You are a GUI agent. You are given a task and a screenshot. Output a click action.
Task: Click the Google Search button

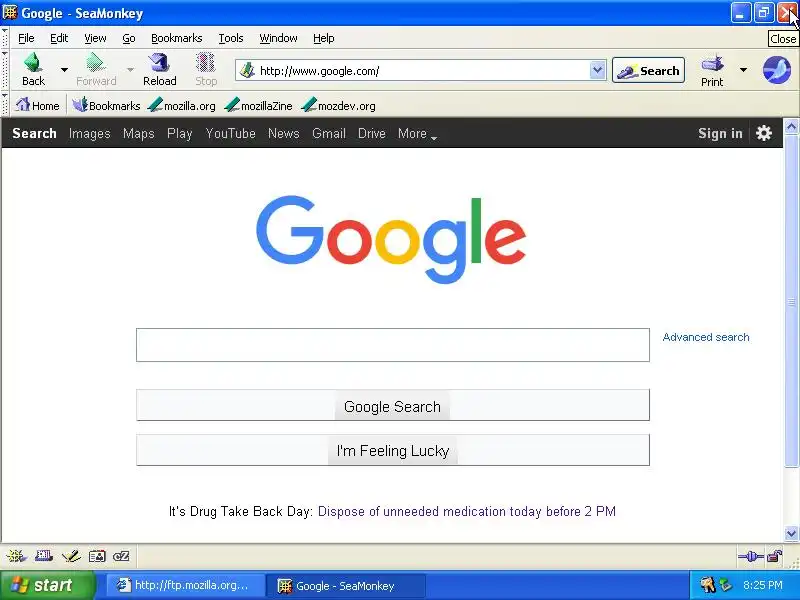(393, 406)
